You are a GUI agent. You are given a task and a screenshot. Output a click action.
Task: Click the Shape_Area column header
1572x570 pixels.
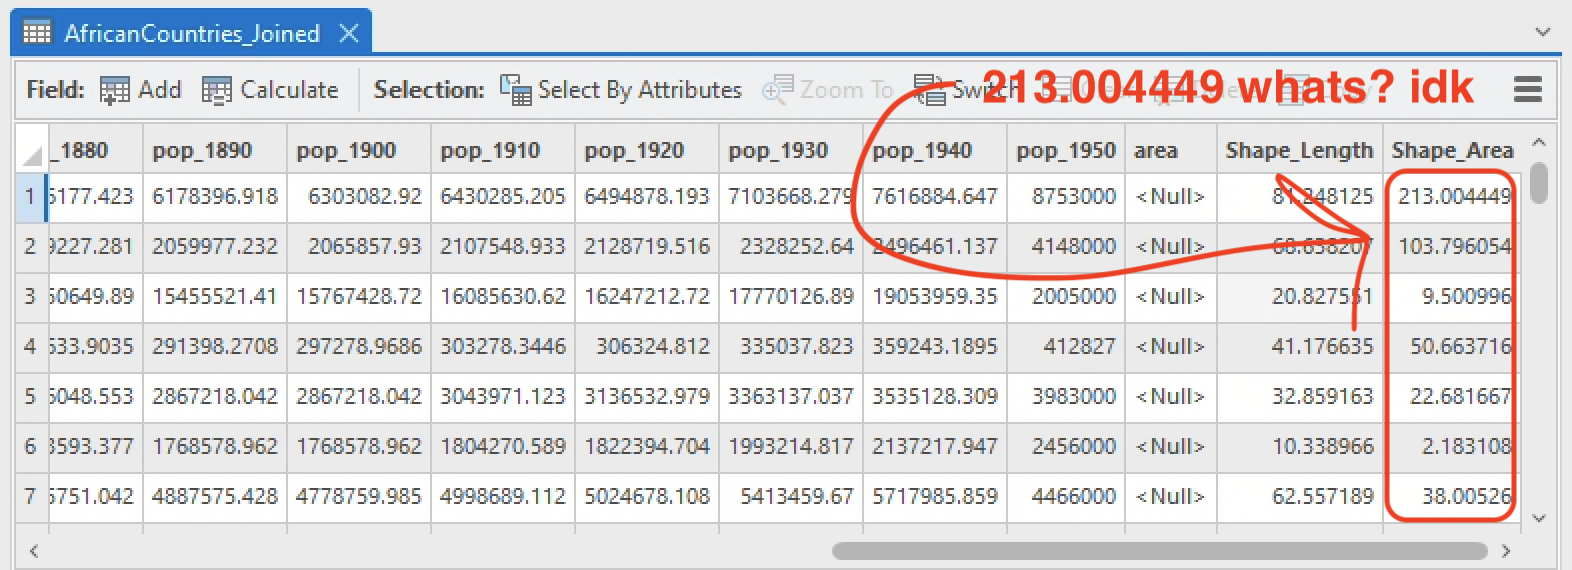1451,151
